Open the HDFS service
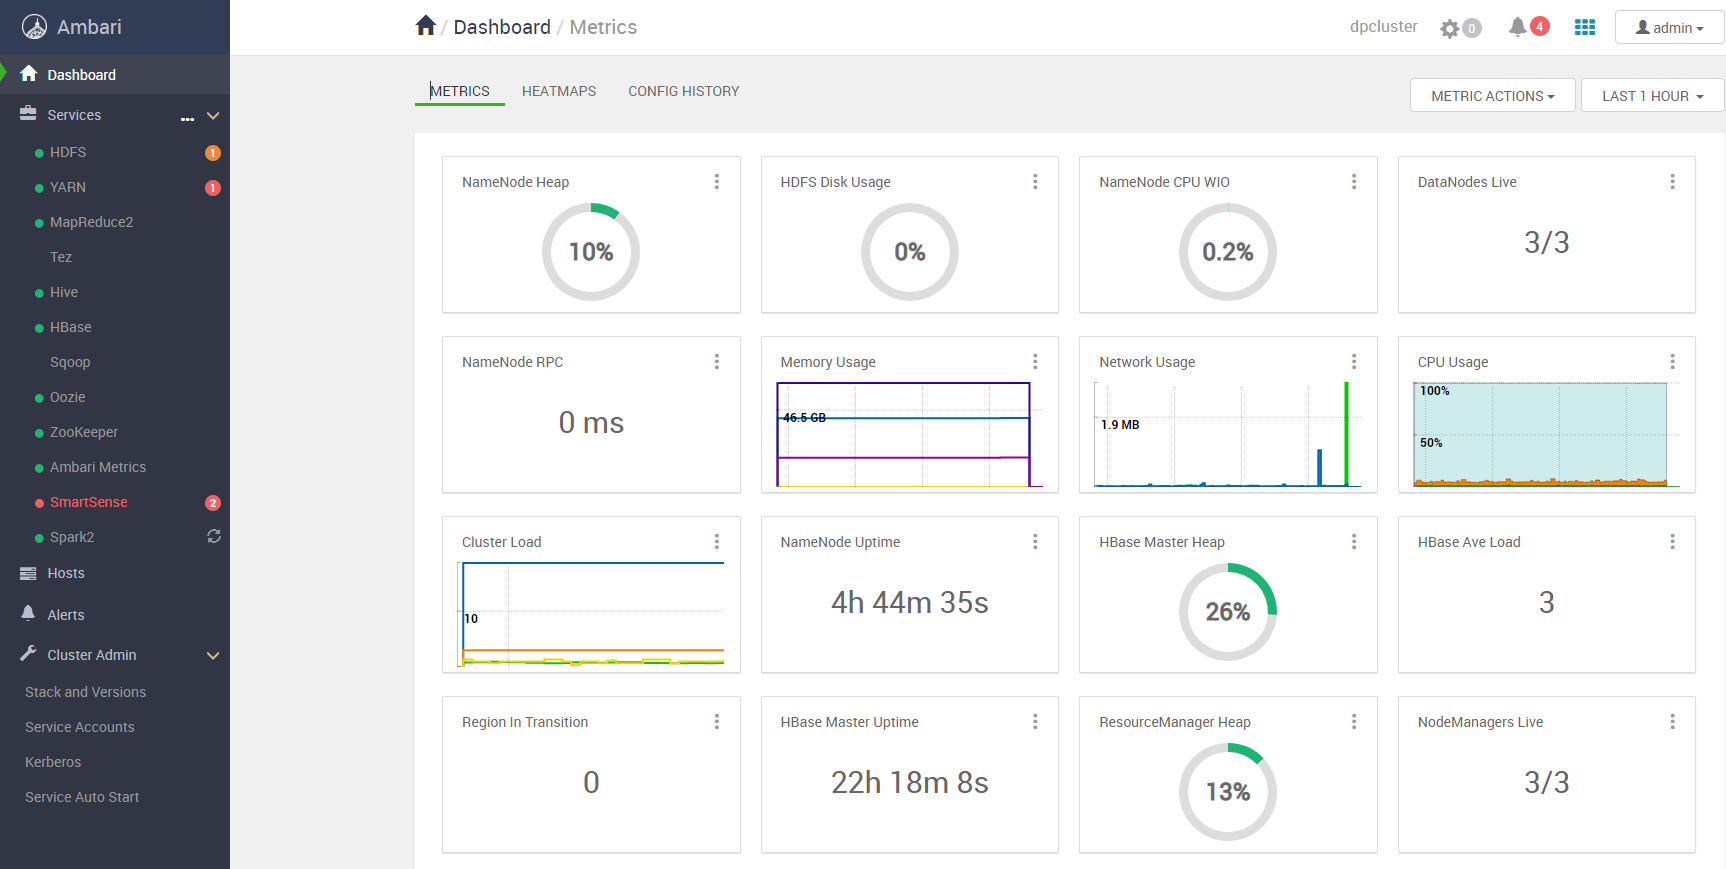This screenshot has height=869, width=1726. click(68, 152)
